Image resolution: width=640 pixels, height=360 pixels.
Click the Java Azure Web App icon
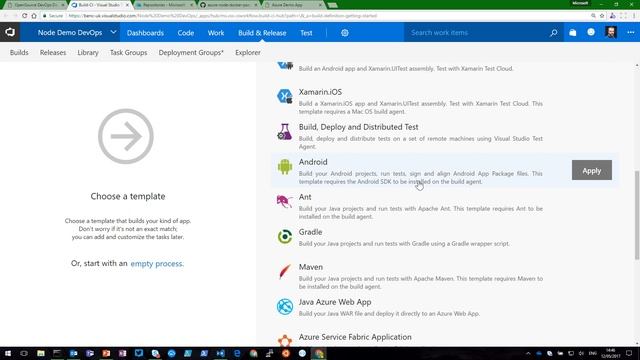tap(284, 307)
